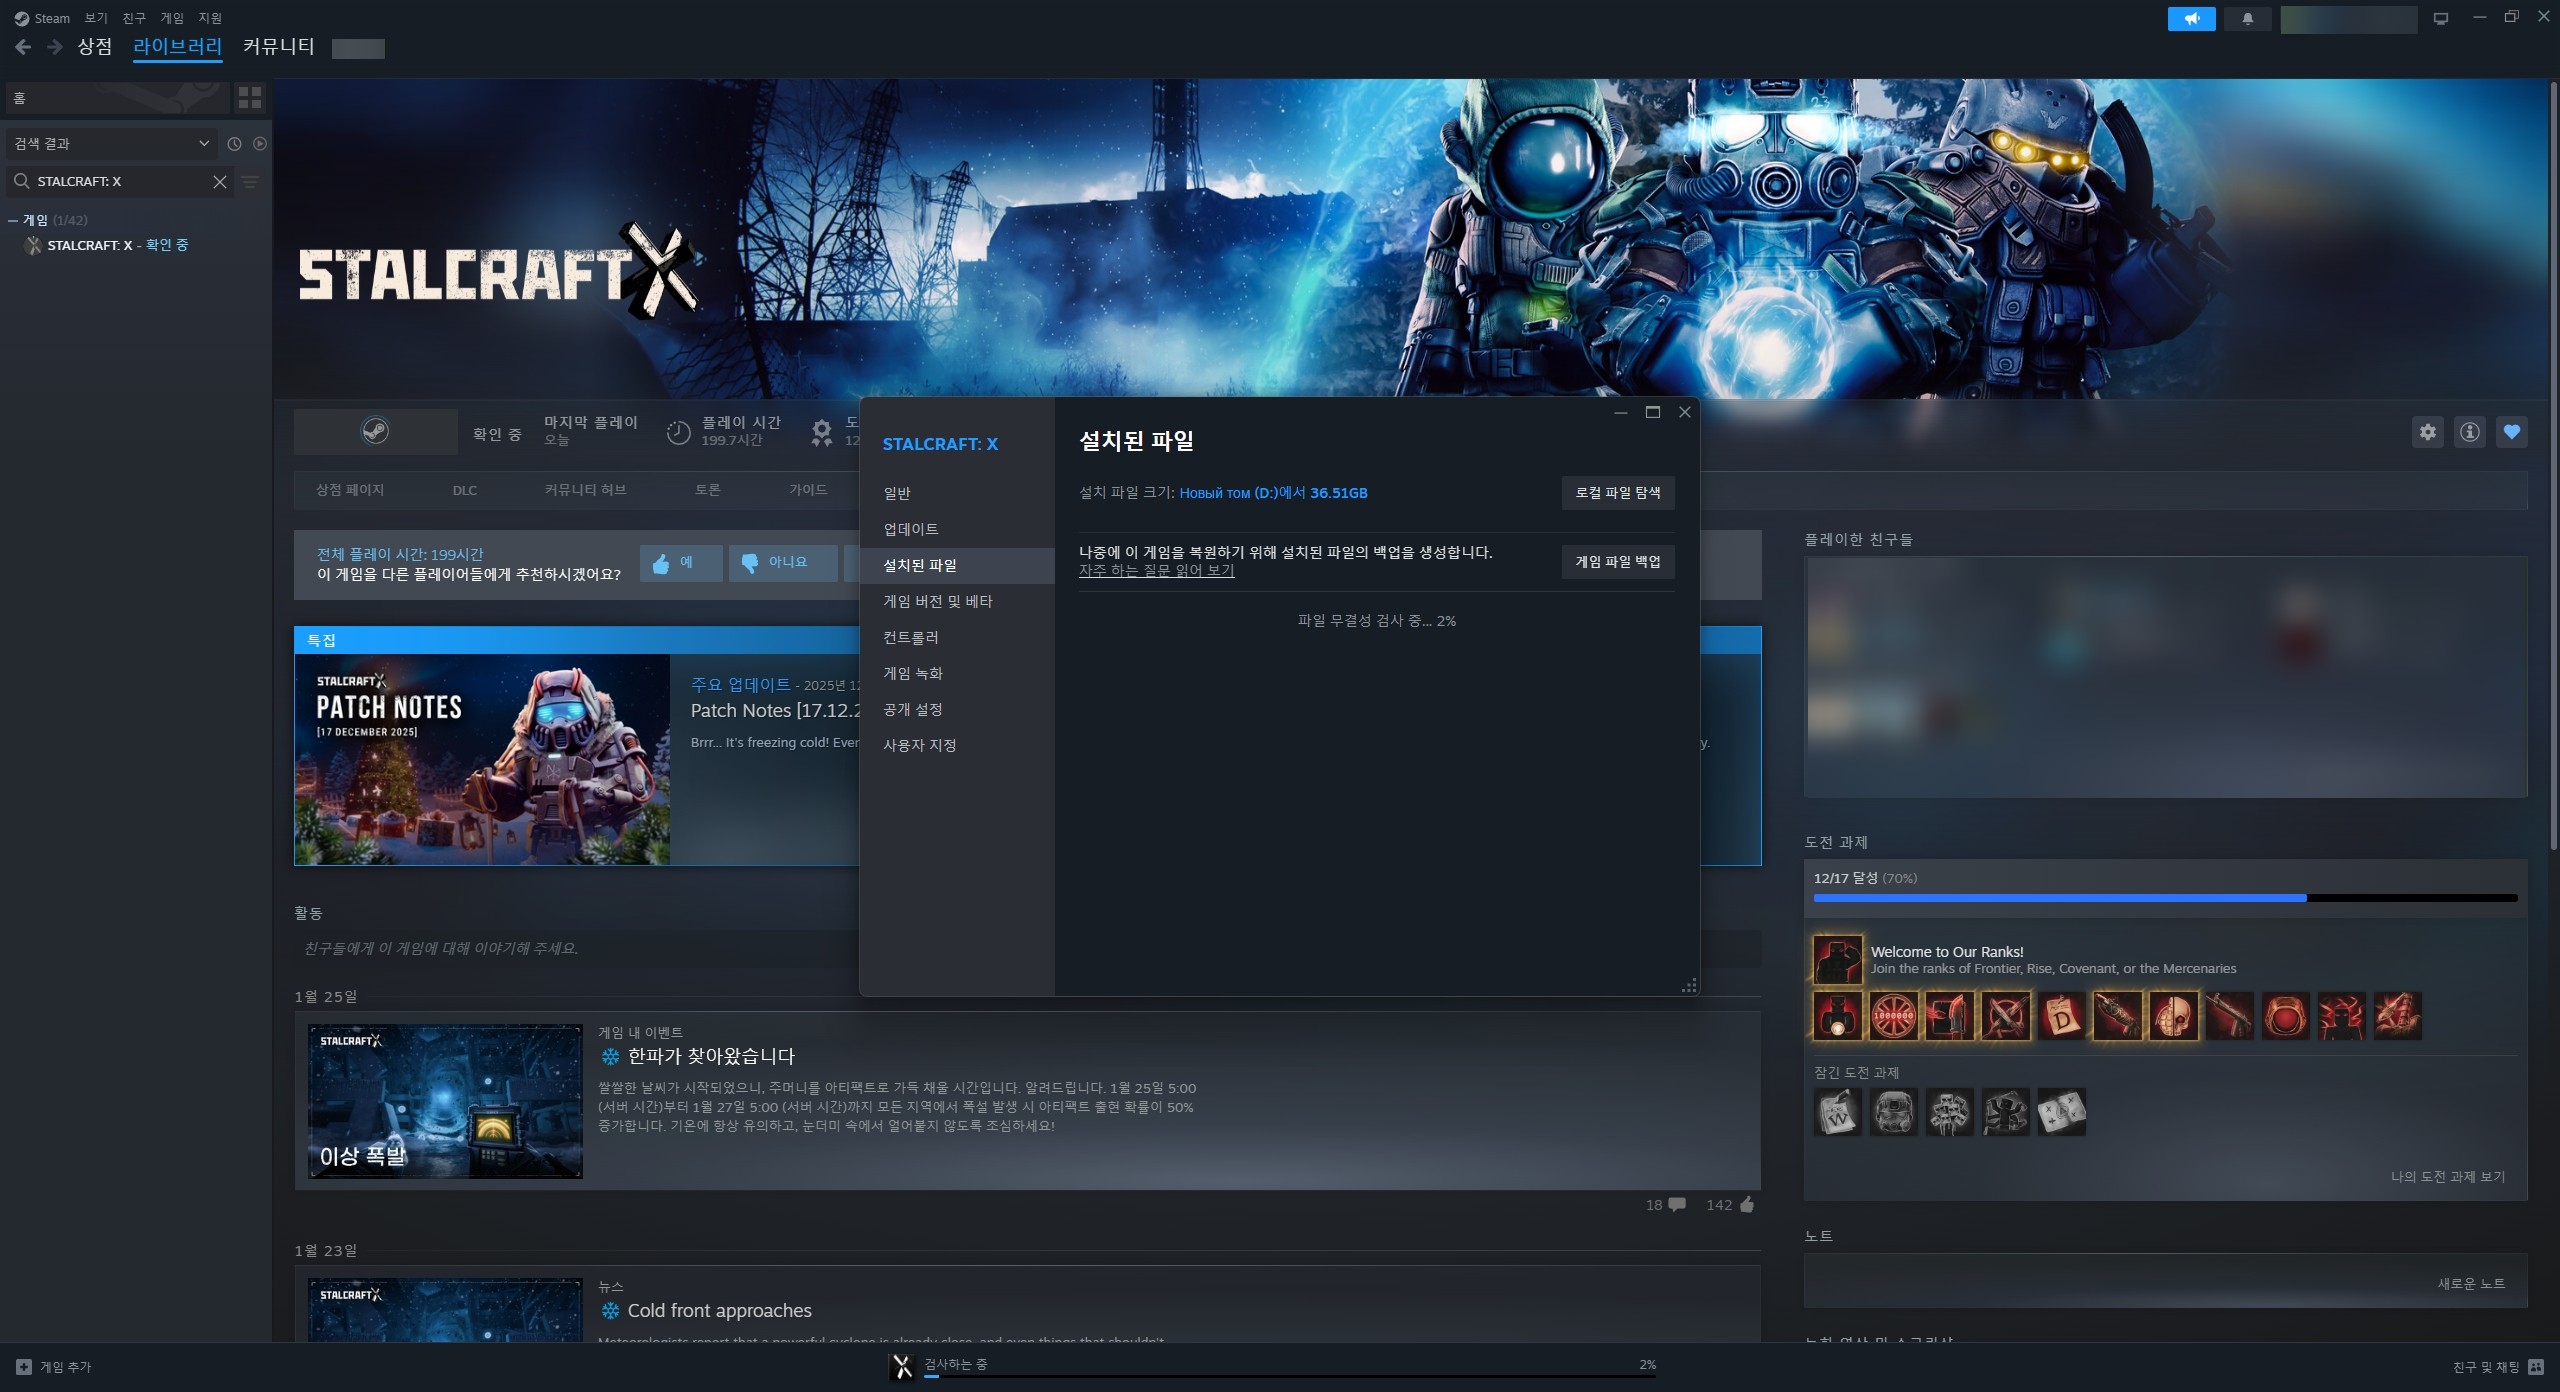Image resolution: width=2560 pixels, height=1392 pixels.
Task: Click the game info icon
Action: pyautogui.click(x=2469, y=432)
